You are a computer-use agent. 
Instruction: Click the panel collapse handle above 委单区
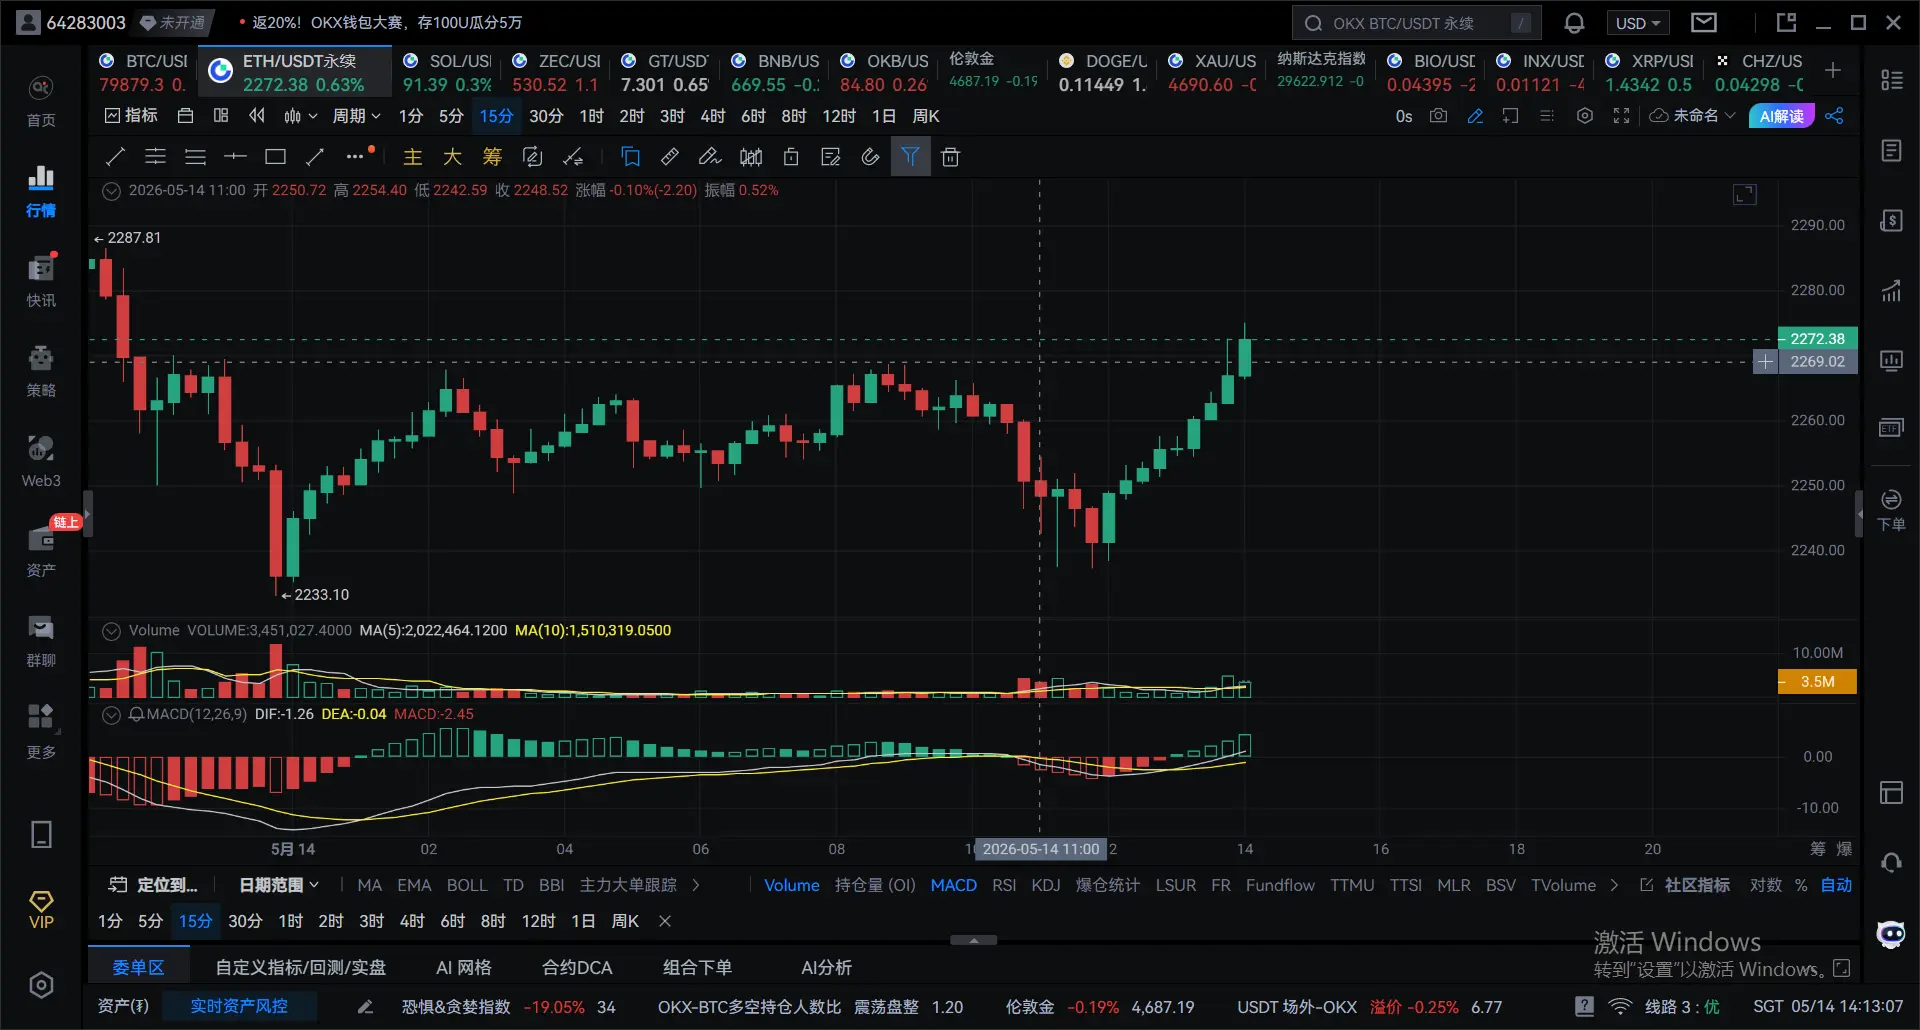point(973,940)
